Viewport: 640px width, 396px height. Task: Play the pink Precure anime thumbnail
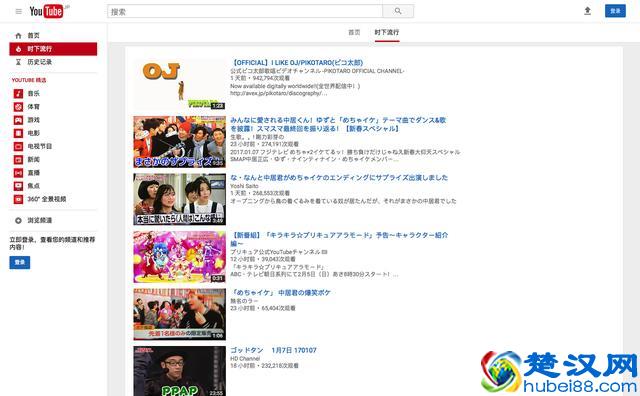click(180, 257)
